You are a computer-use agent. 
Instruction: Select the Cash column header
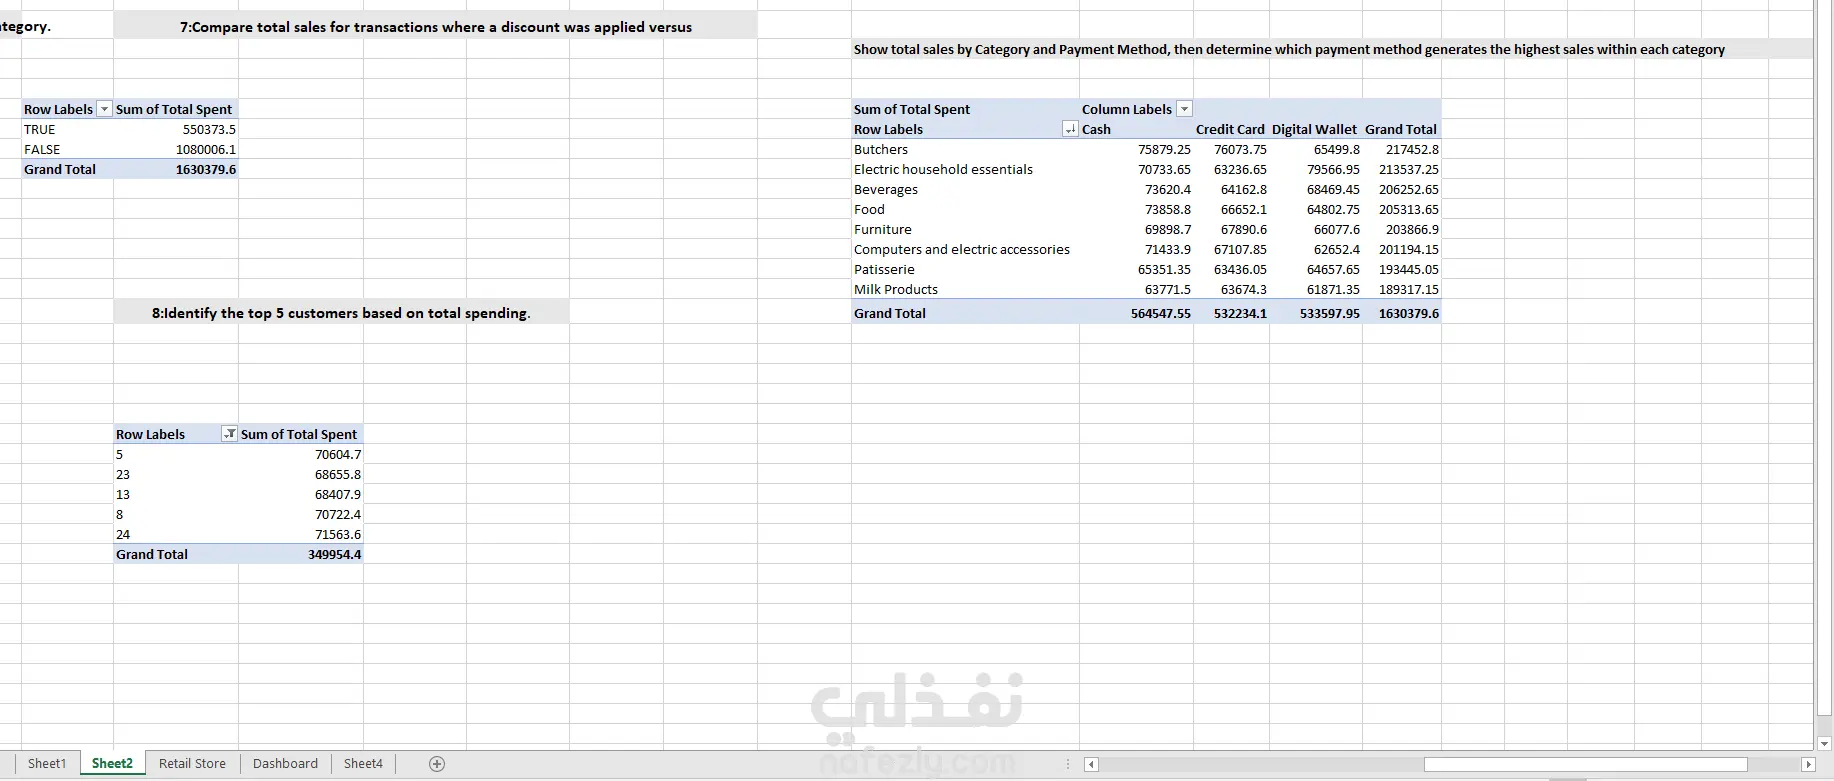pos(1137,129)
